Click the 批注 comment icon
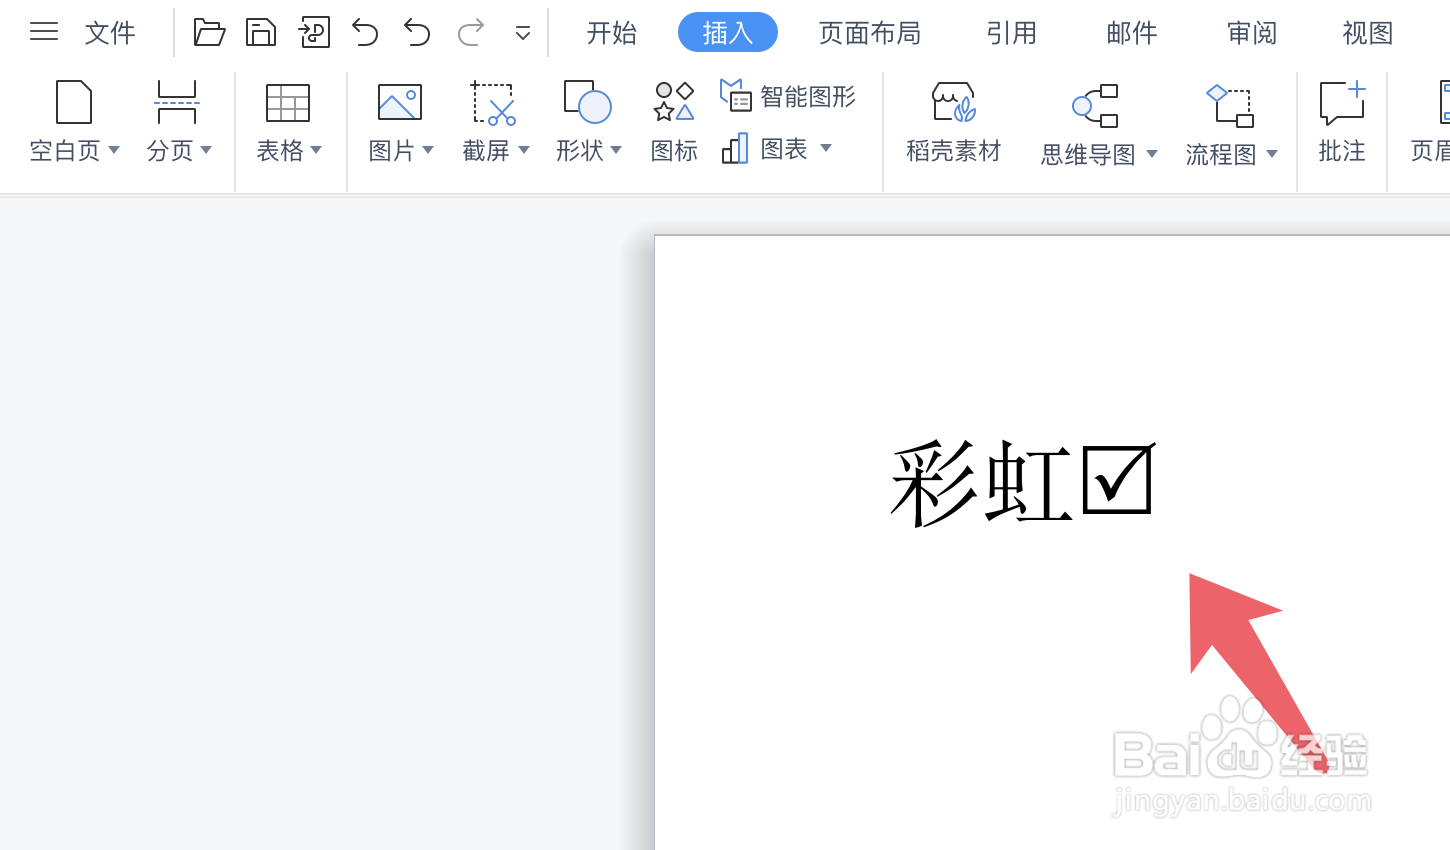The height and width of the screenshot is (850, 1450). [x=1342, y=102]
